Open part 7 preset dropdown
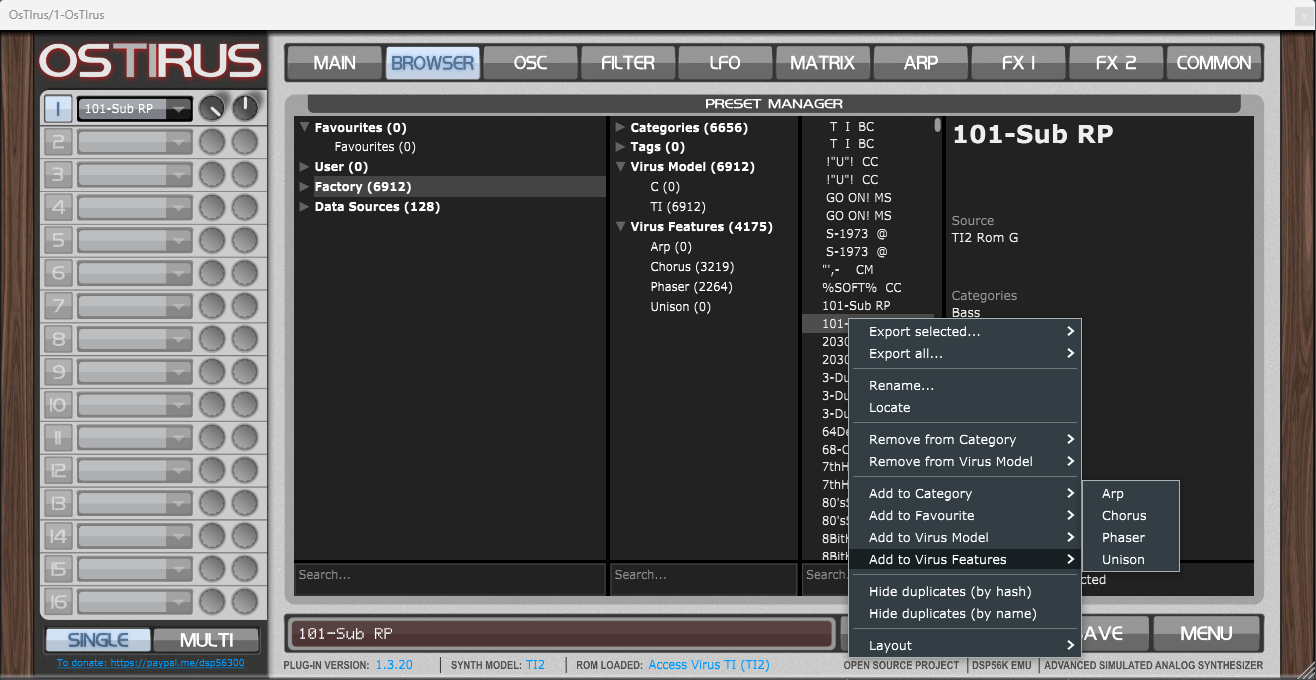This screenshot has height=680, width=1316. click(135, 306)
